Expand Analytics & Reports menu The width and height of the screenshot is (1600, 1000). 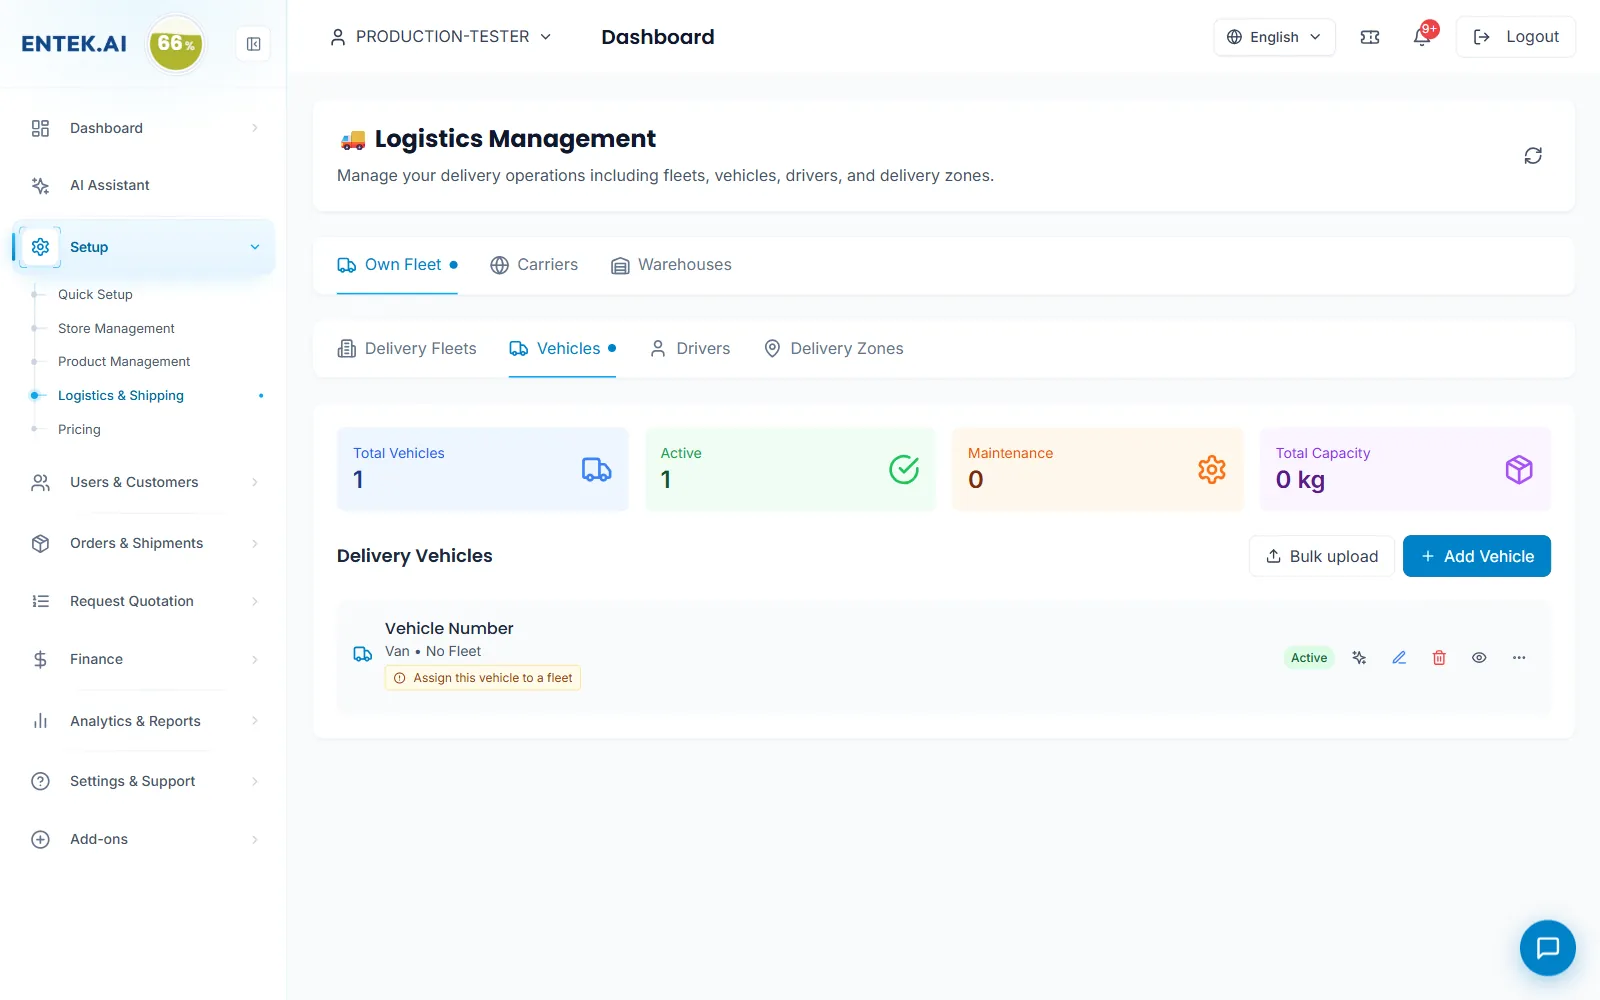click(144, 721)
